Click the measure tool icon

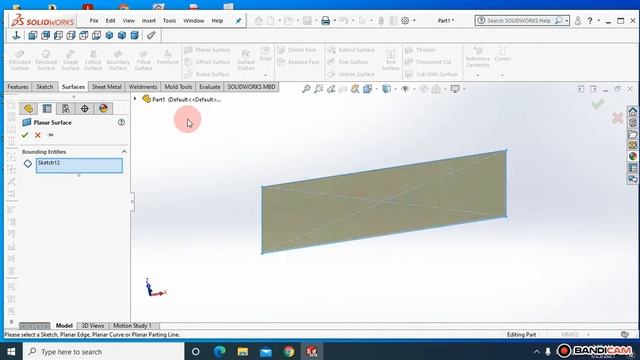coord(151,36)
